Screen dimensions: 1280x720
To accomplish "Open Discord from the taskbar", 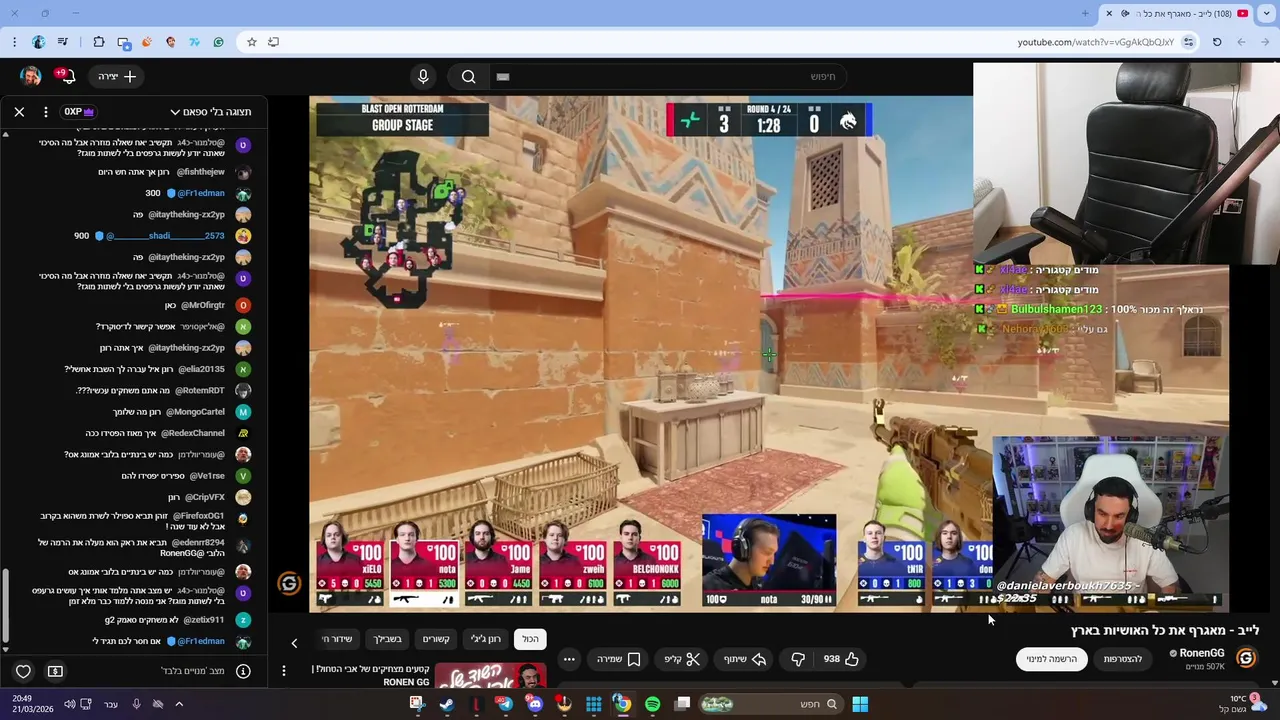I will click(535, 704).
